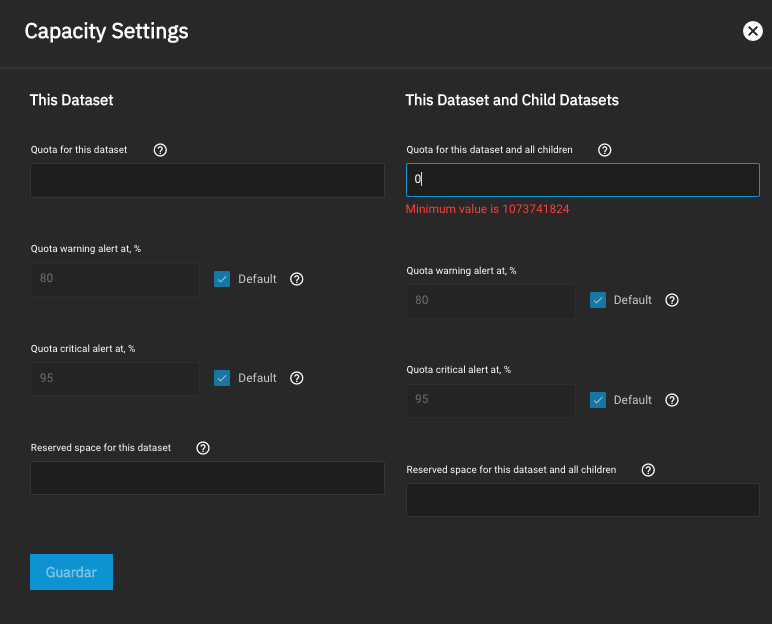Toggle Default checkbox for This Dataset critical alert
772x624 pixels.
[x=222, y=378]
